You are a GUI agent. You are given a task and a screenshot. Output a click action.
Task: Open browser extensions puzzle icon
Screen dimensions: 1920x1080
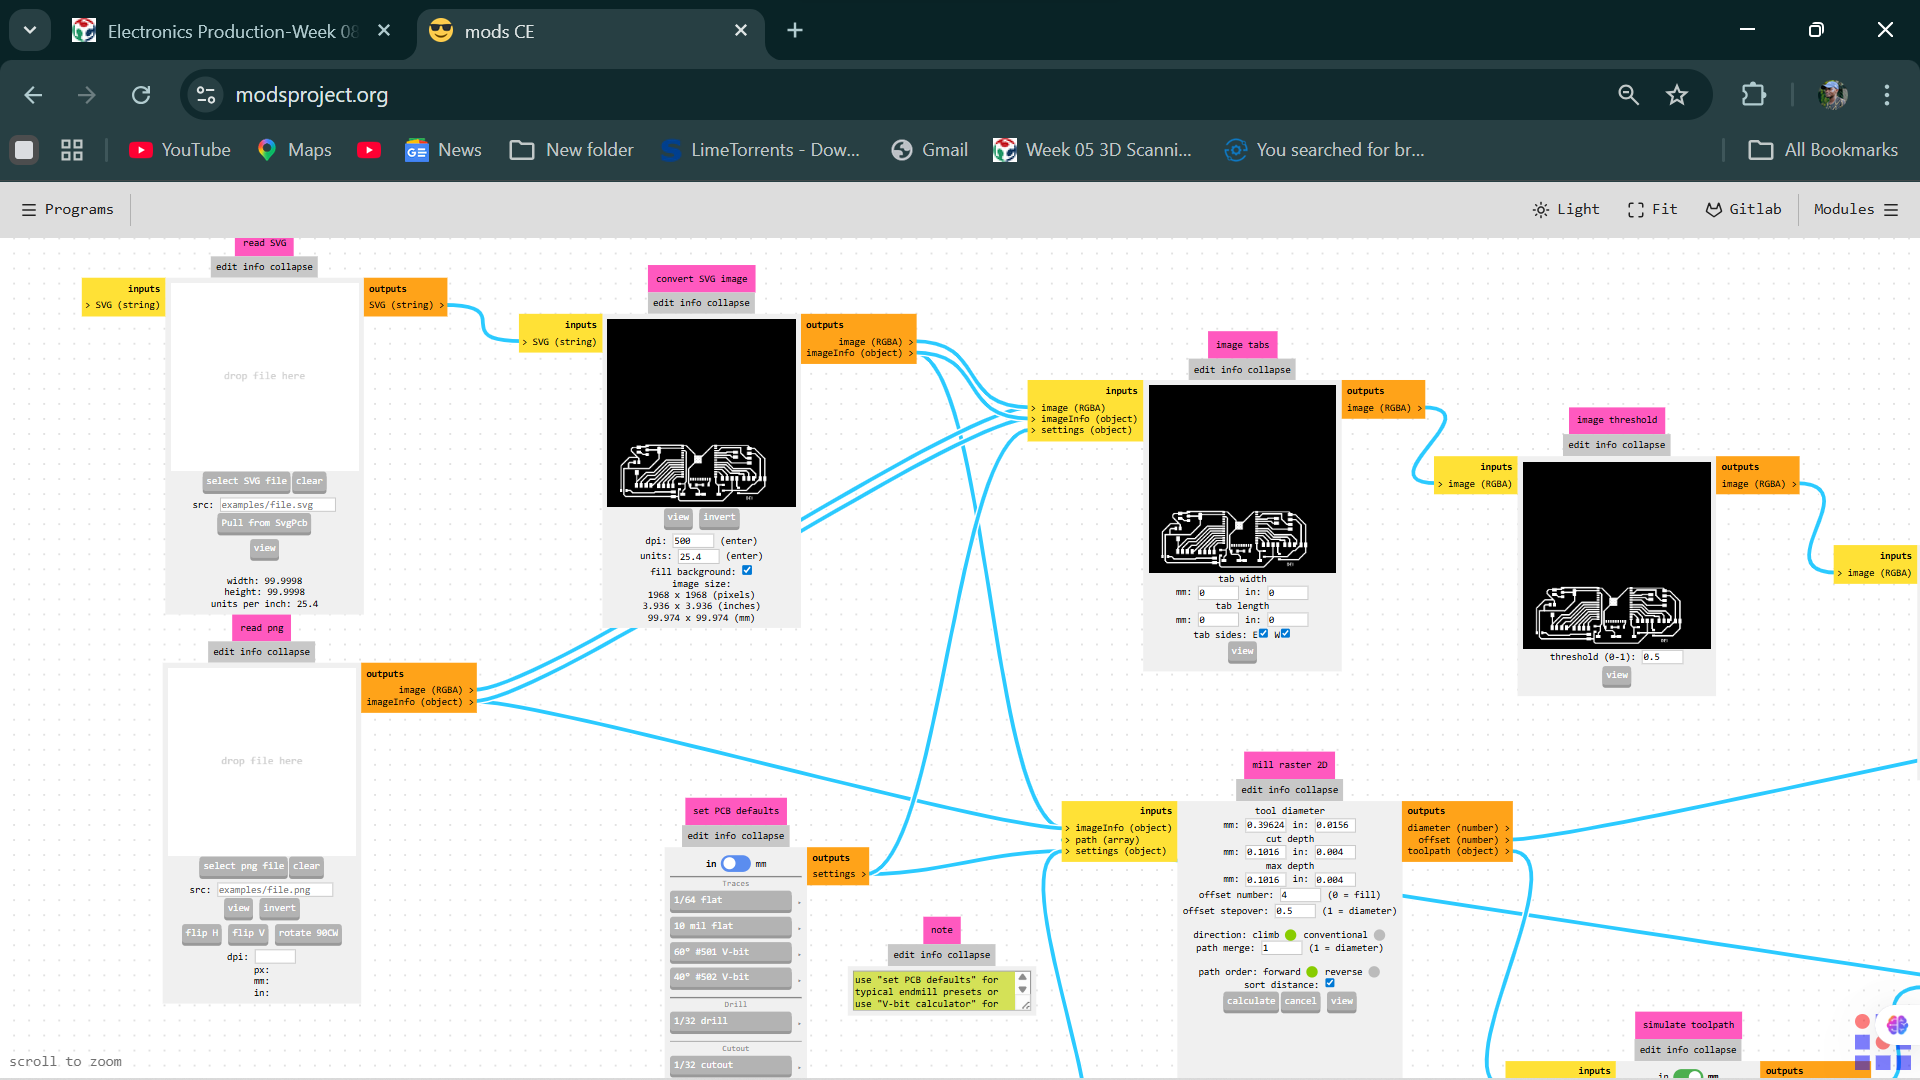point(1754,95)
